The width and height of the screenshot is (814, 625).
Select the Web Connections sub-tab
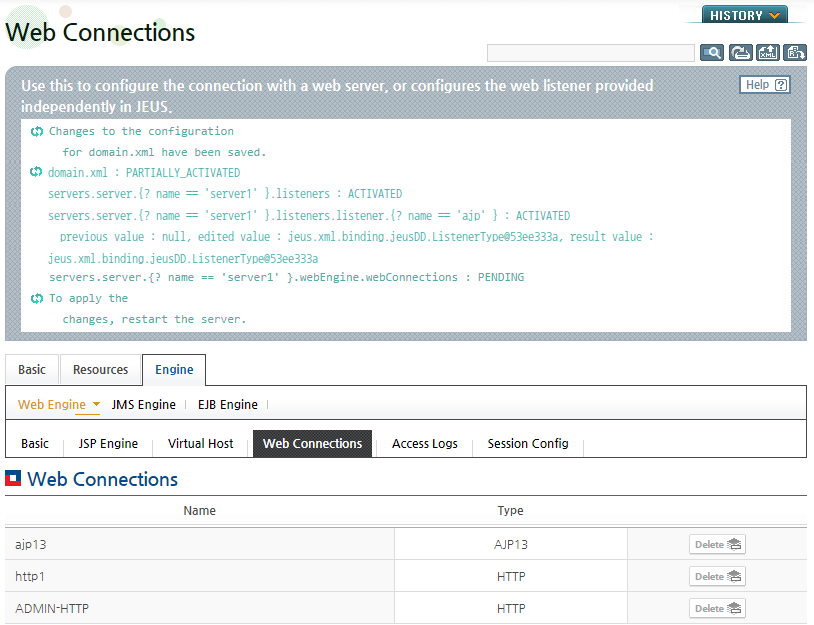(x=313, y=443)
